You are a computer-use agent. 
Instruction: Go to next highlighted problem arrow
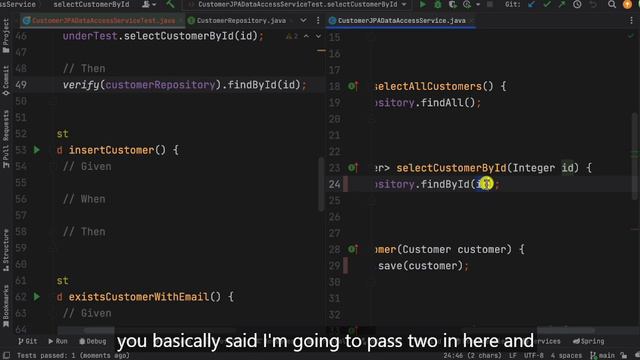click(x=318, y=36)
